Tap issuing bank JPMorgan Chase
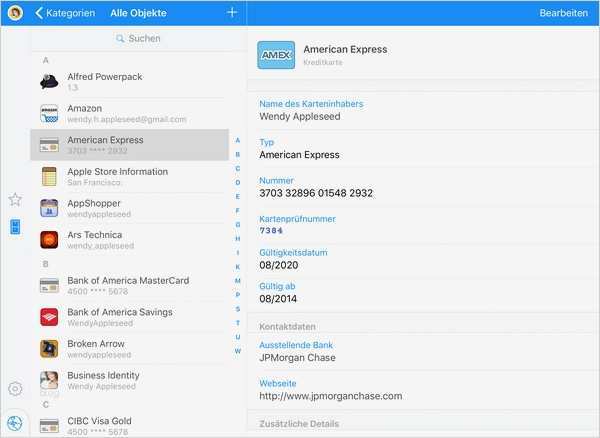 (297, 358)
